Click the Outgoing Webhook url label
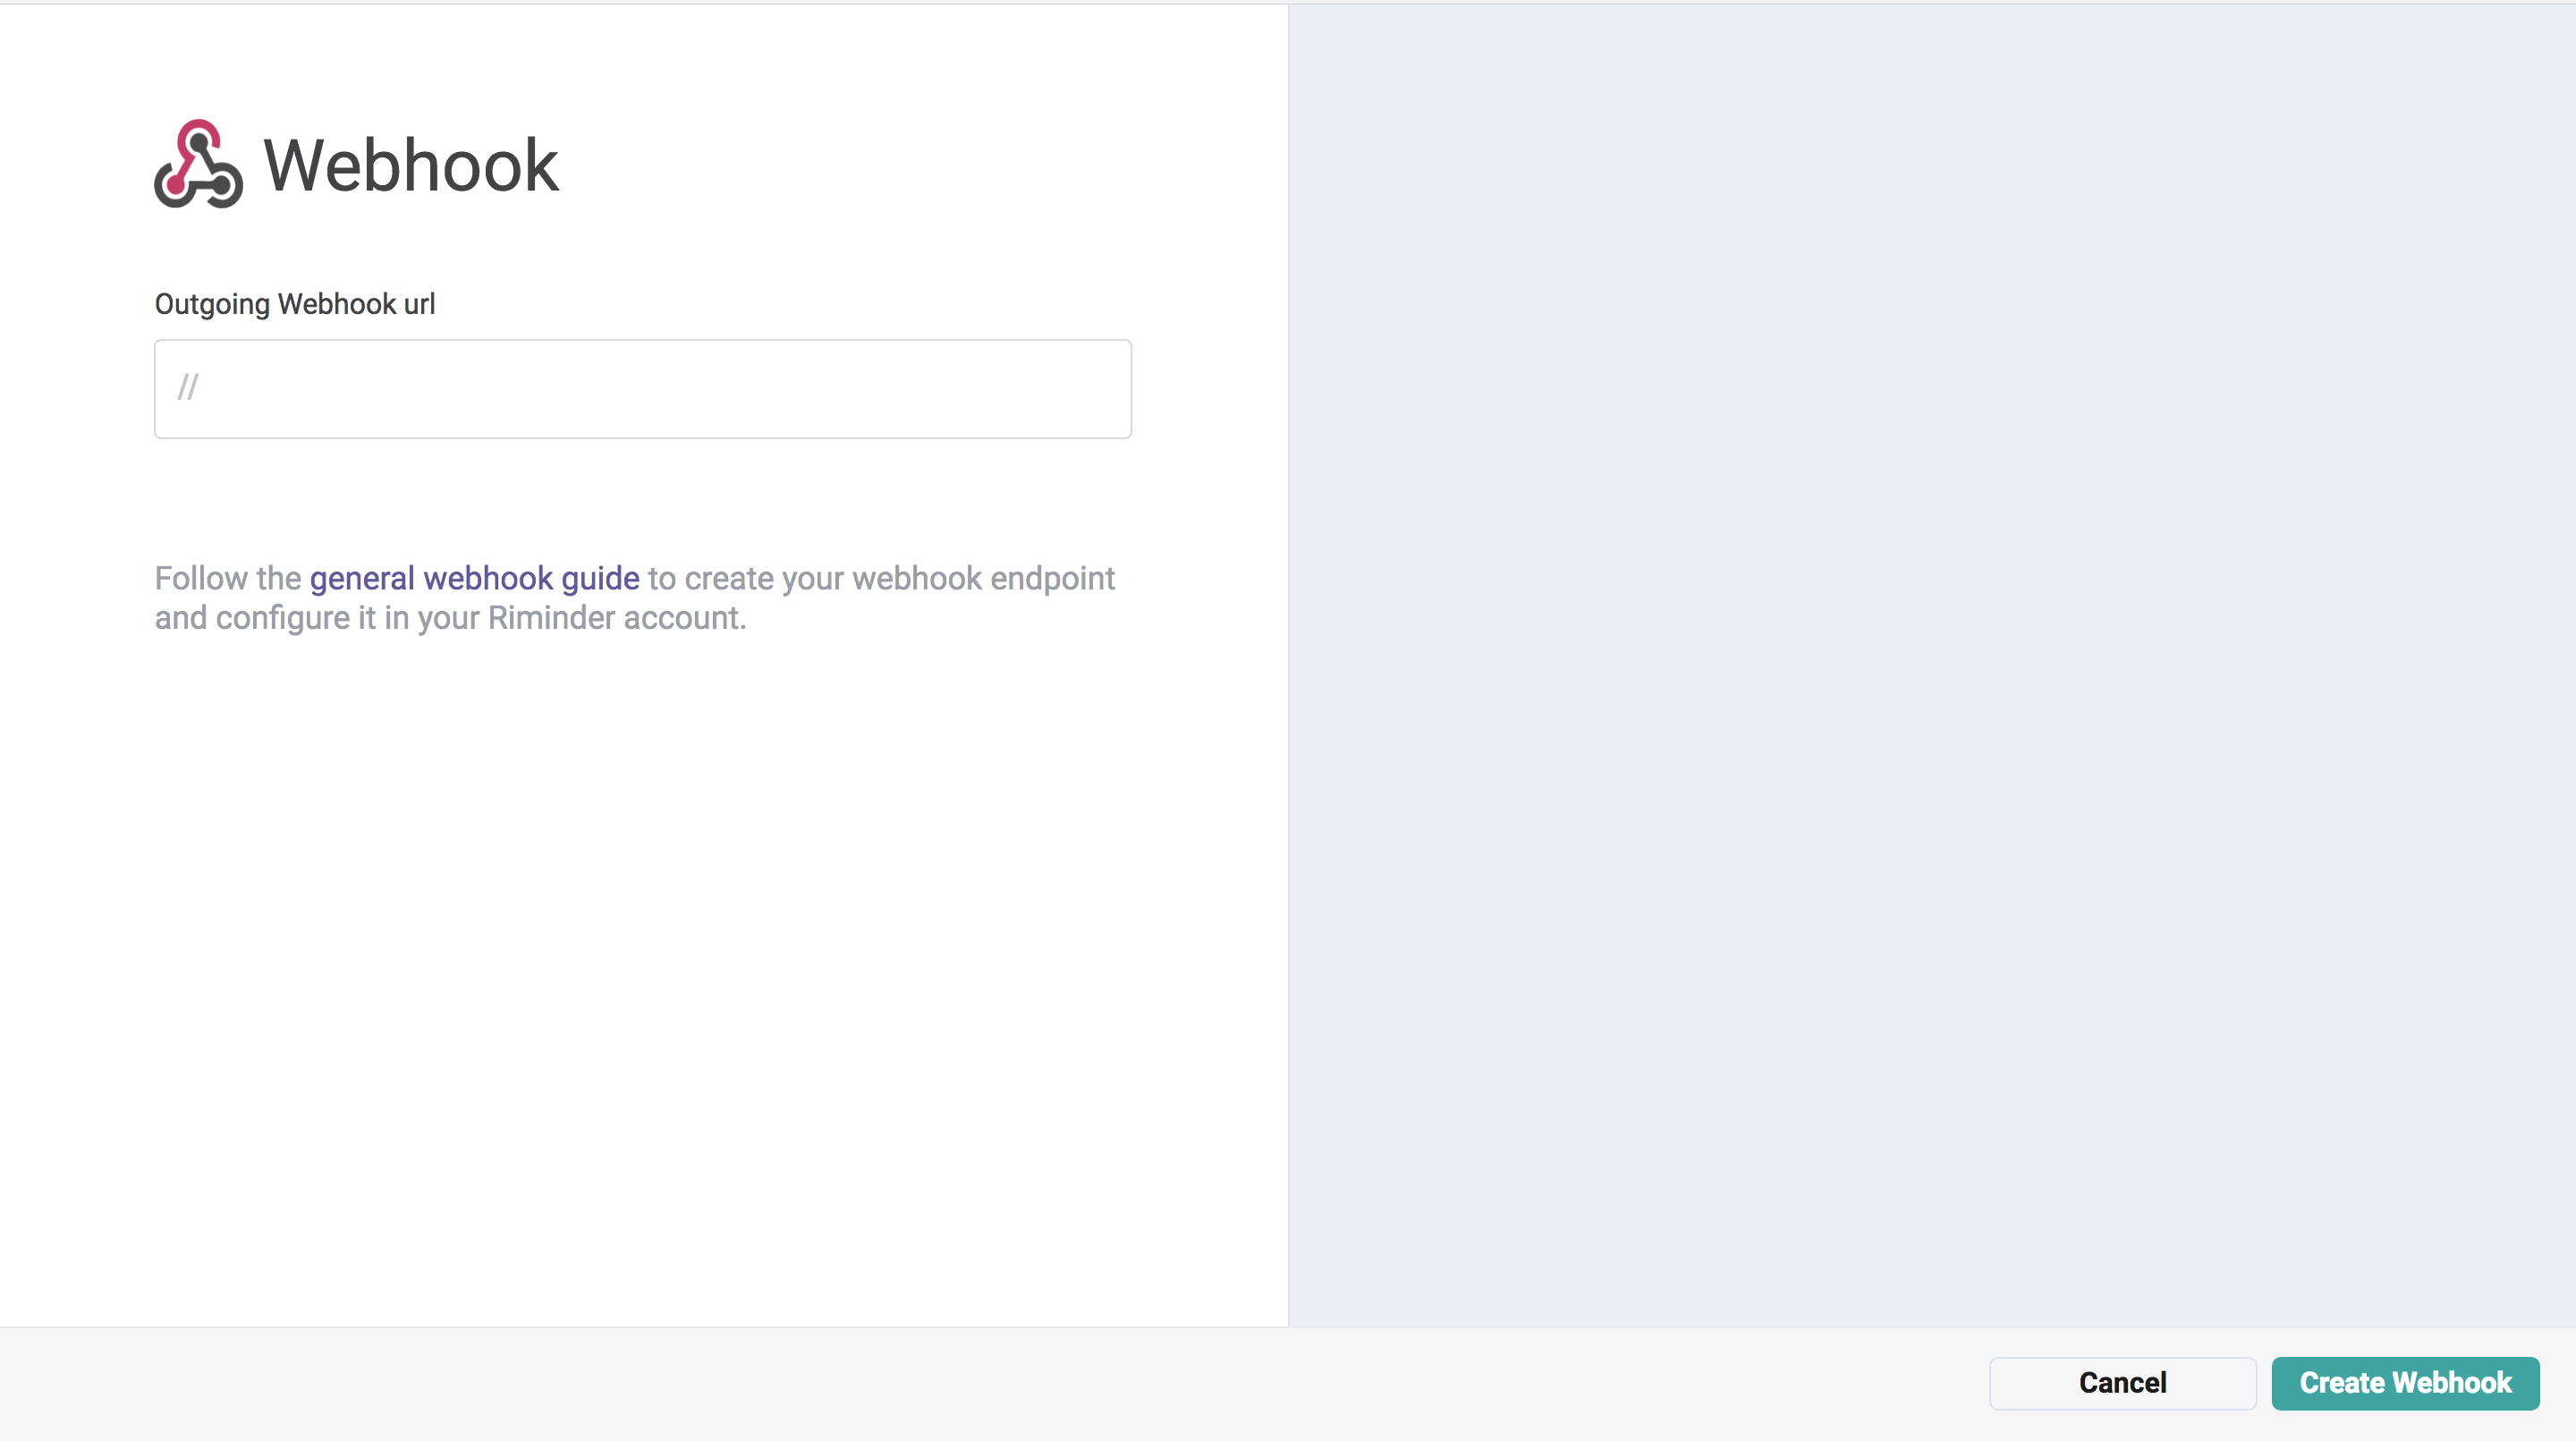The image size is (2576, 1441). click(294, 304)
